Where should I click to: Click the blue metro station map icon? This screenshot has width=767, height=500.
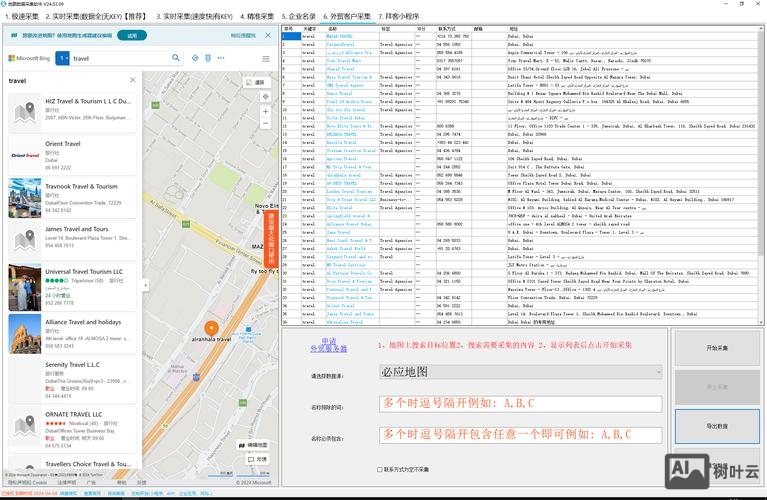click(x=248, y=329)
